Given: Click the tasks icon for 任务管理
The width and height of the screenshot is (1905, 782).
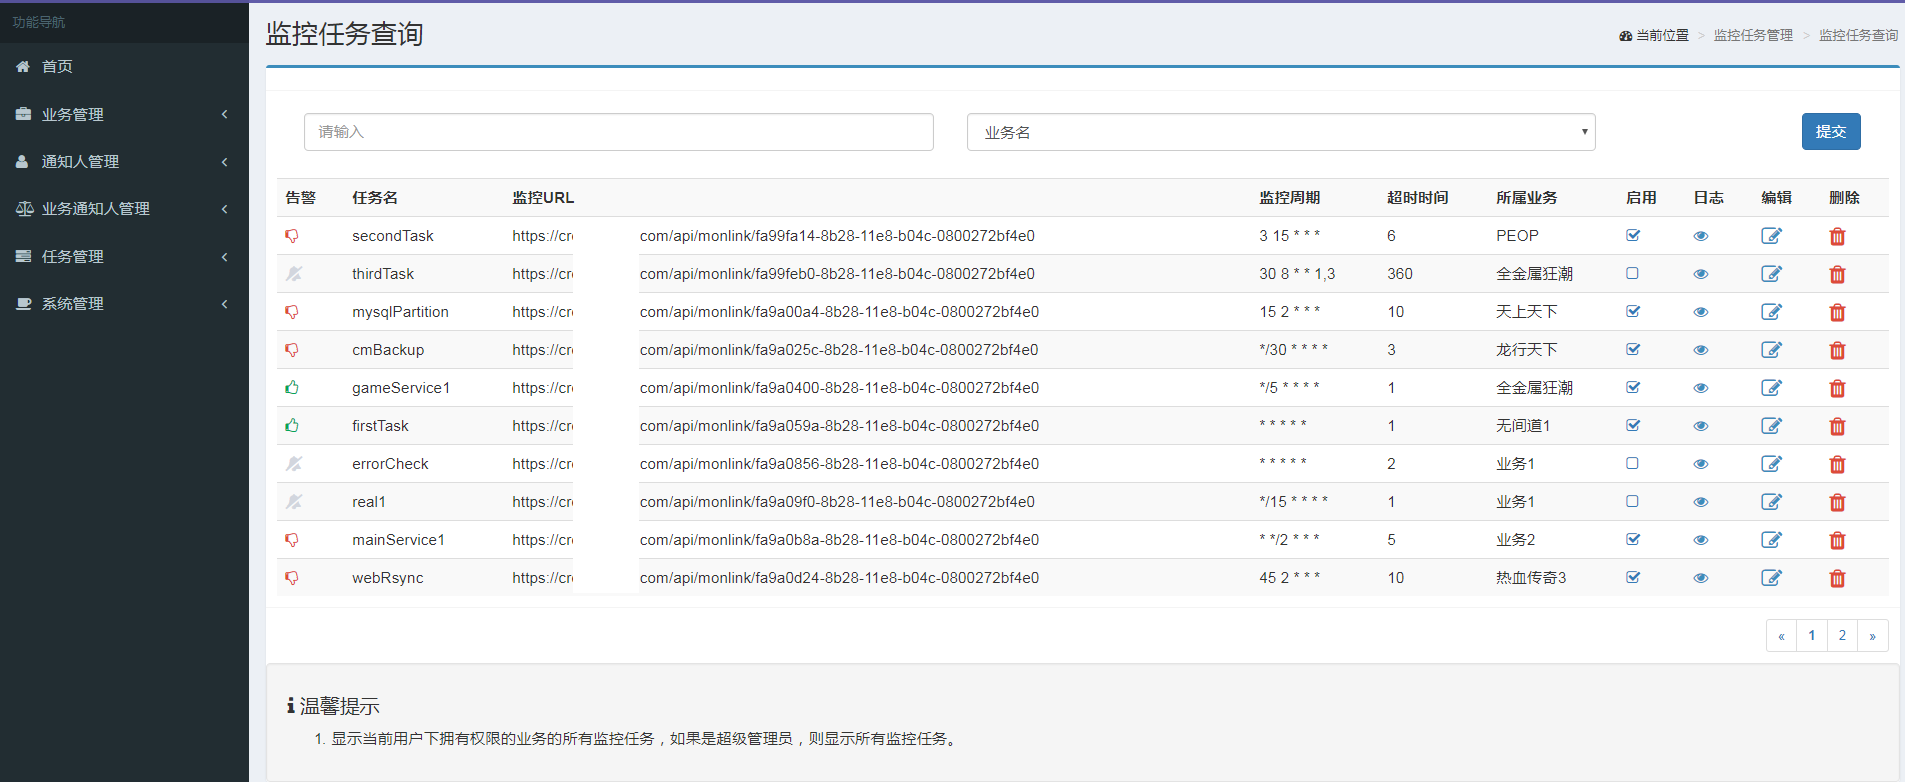Looking at the screenshot, I should click(23, 256).
